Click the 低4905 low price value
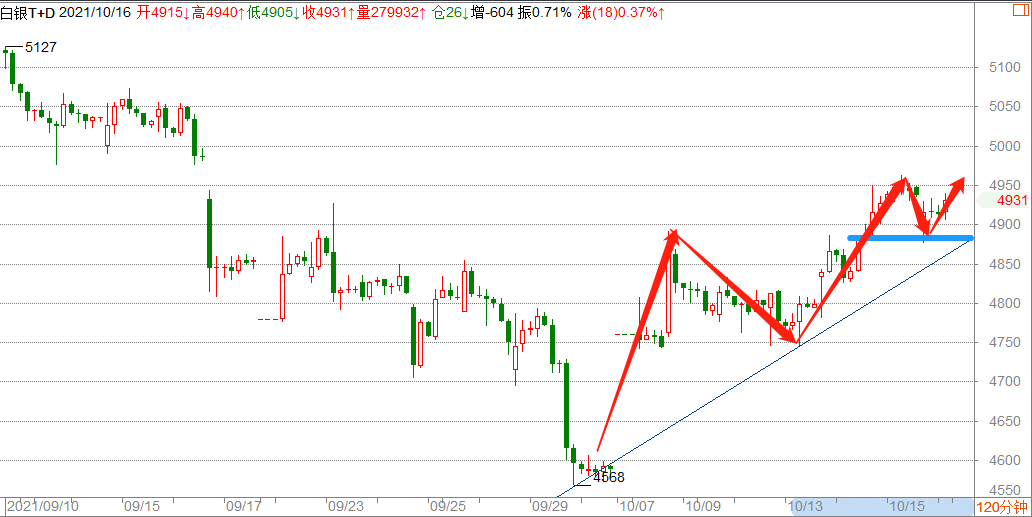This screenshot has height=517, width=1032. (274, 11)
